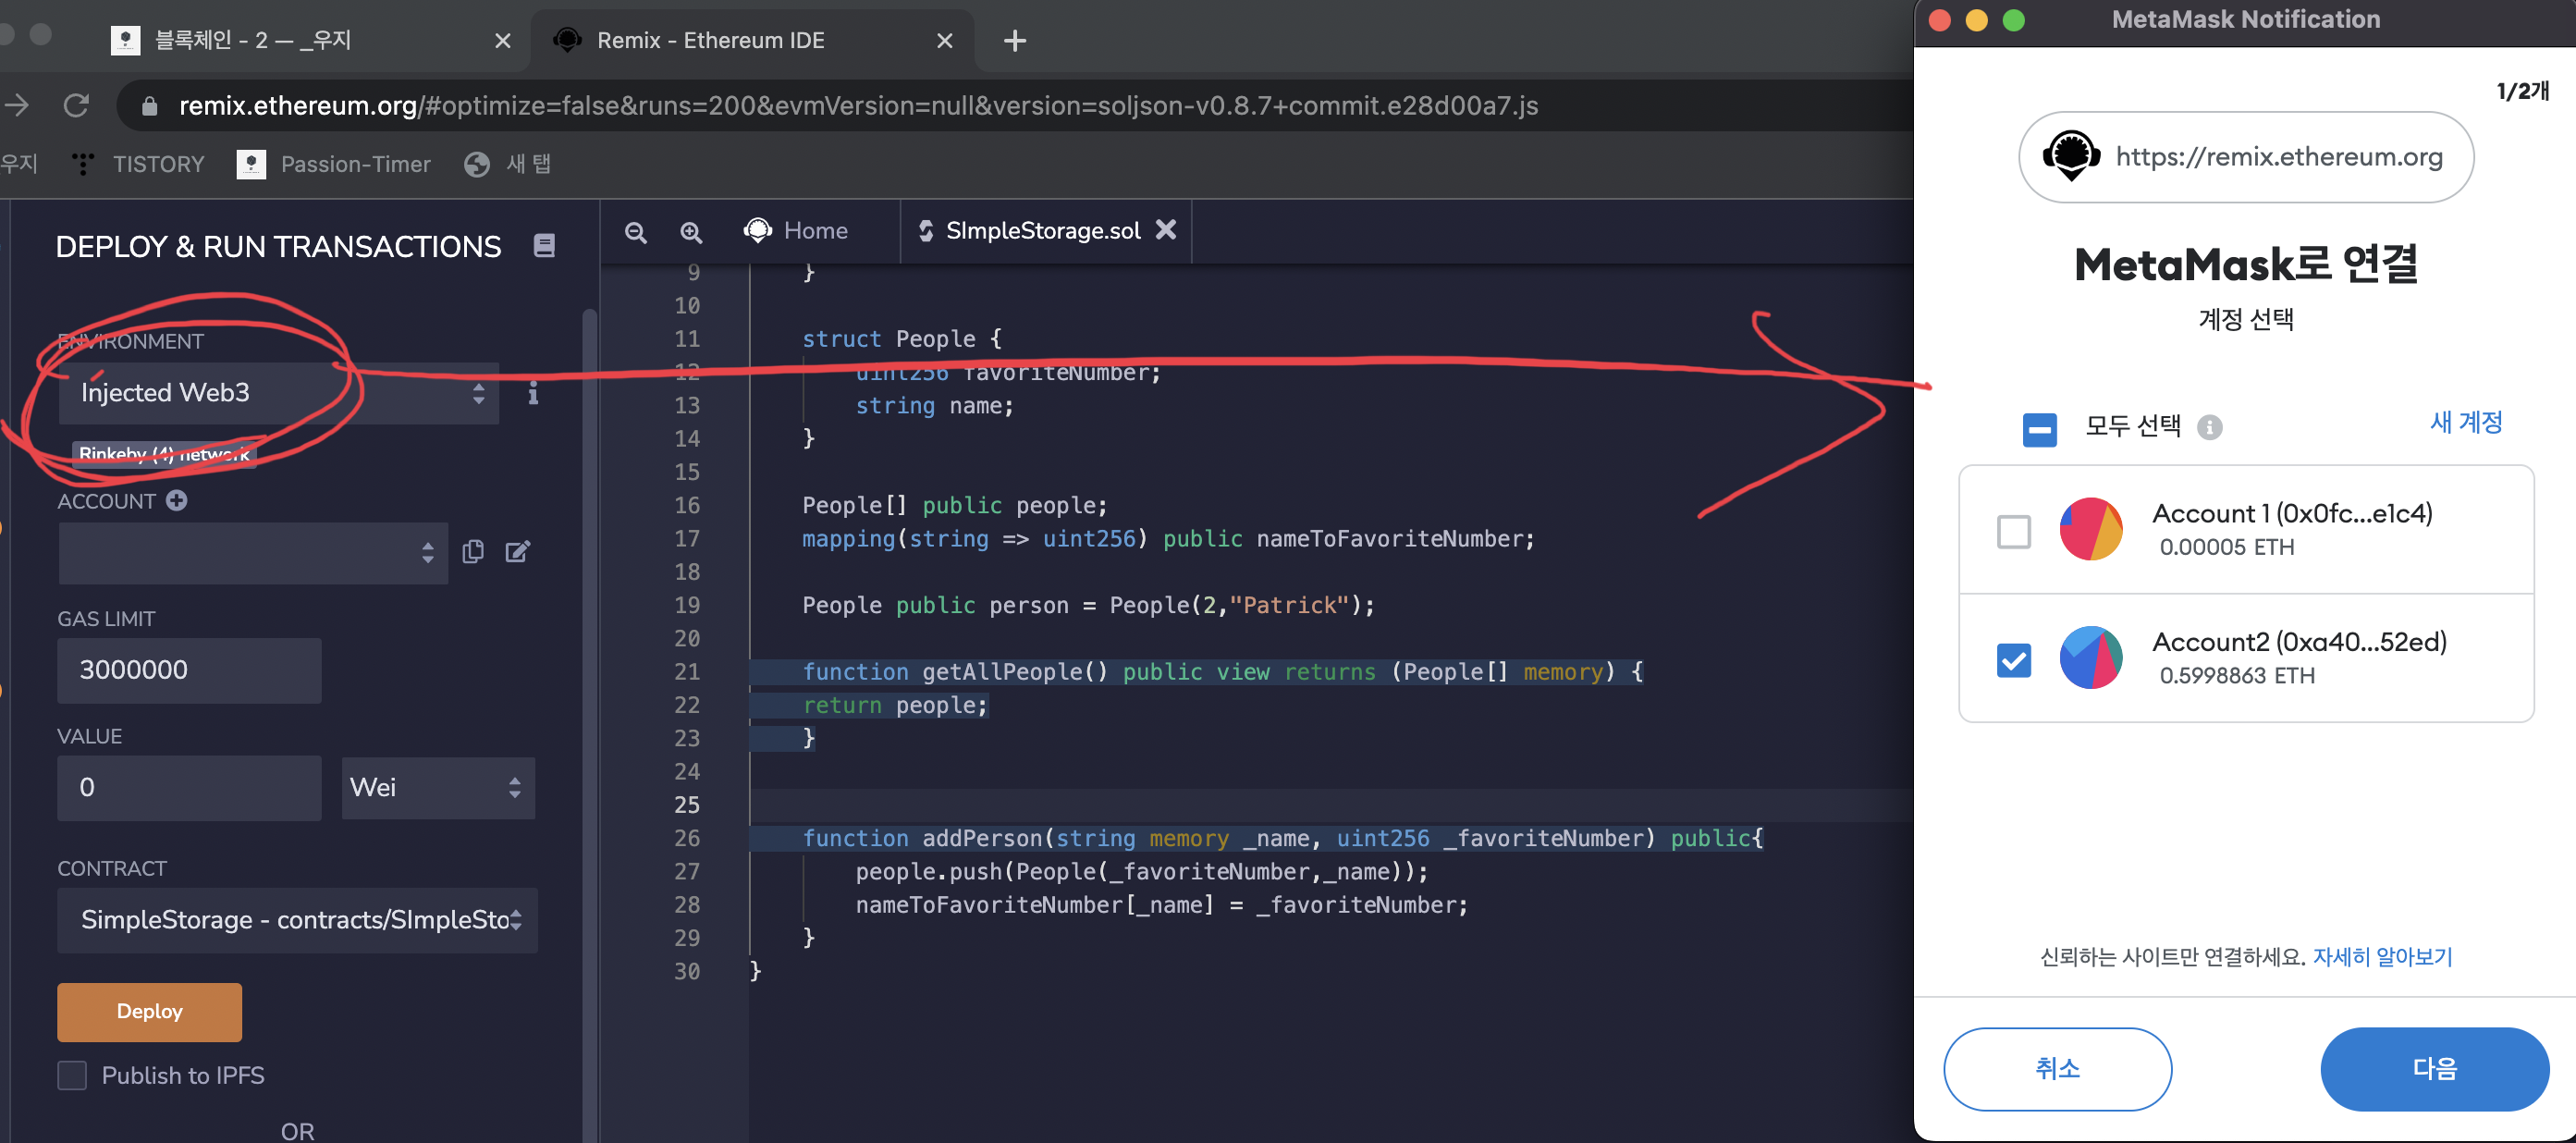Open the Injected Web3 environment dropdown

click(278, 393)
